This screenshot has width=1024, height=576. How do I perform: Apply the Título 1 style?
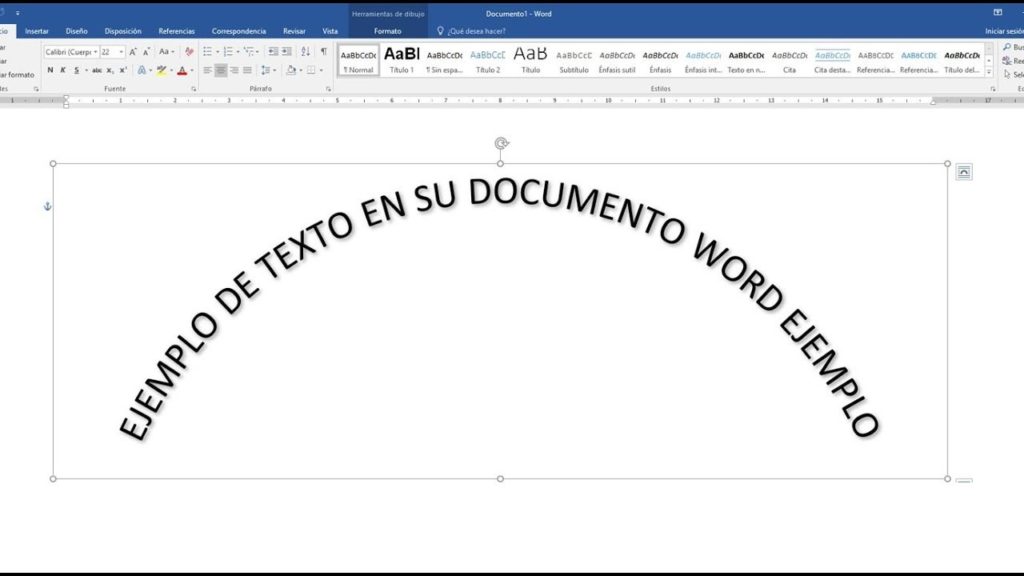point(402,60)
